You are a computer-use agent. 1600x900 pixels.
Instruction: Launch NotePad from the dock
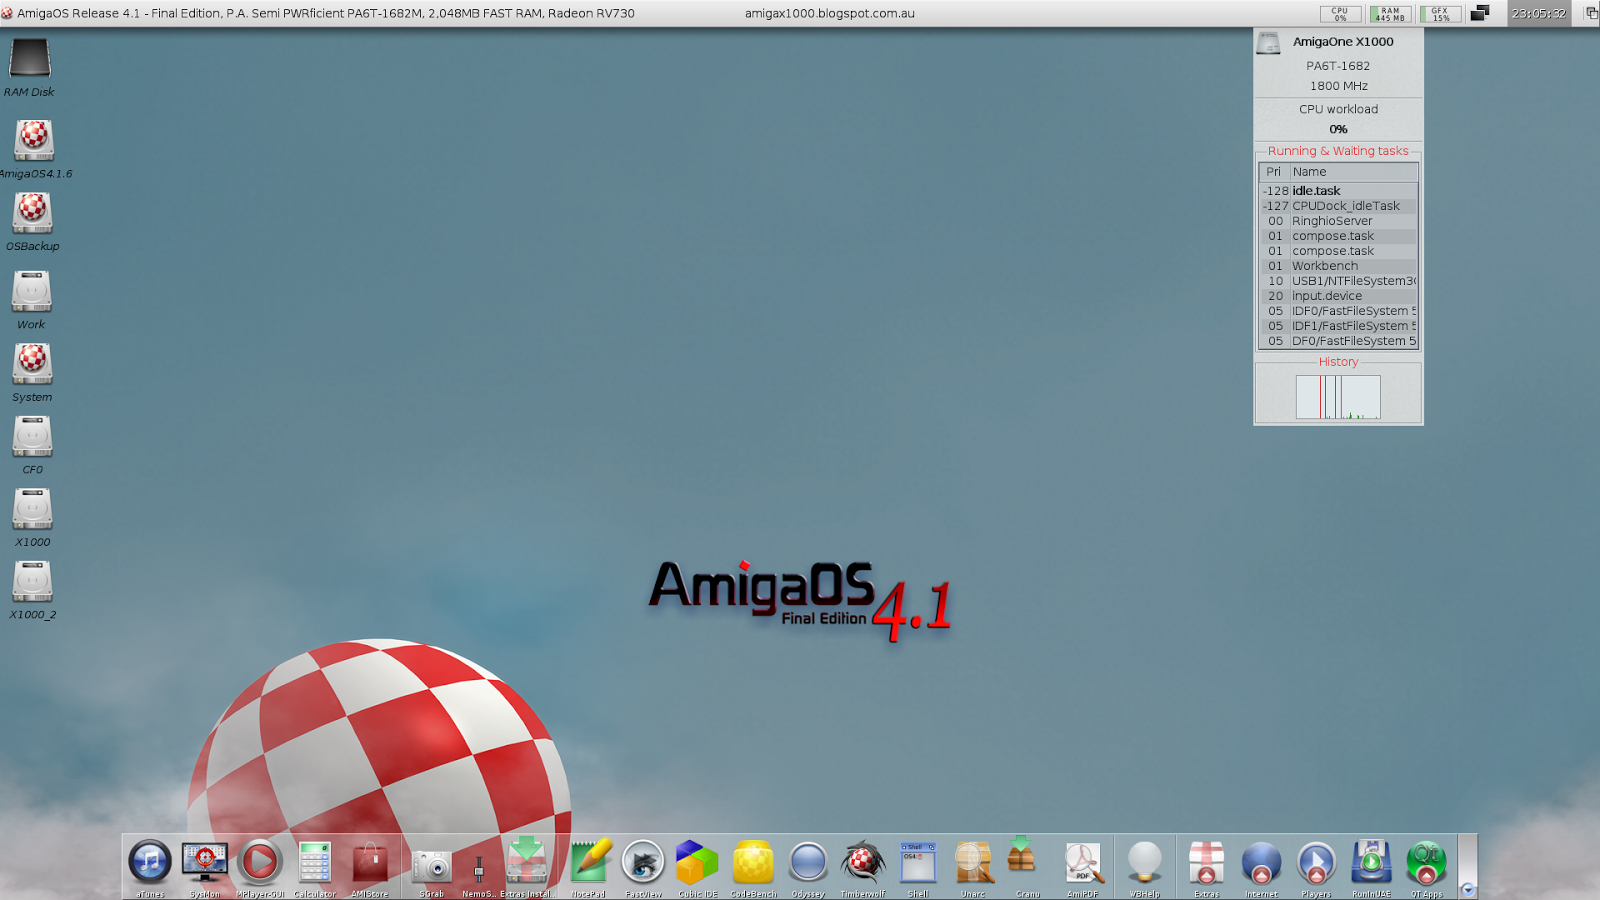coord(589,862)
